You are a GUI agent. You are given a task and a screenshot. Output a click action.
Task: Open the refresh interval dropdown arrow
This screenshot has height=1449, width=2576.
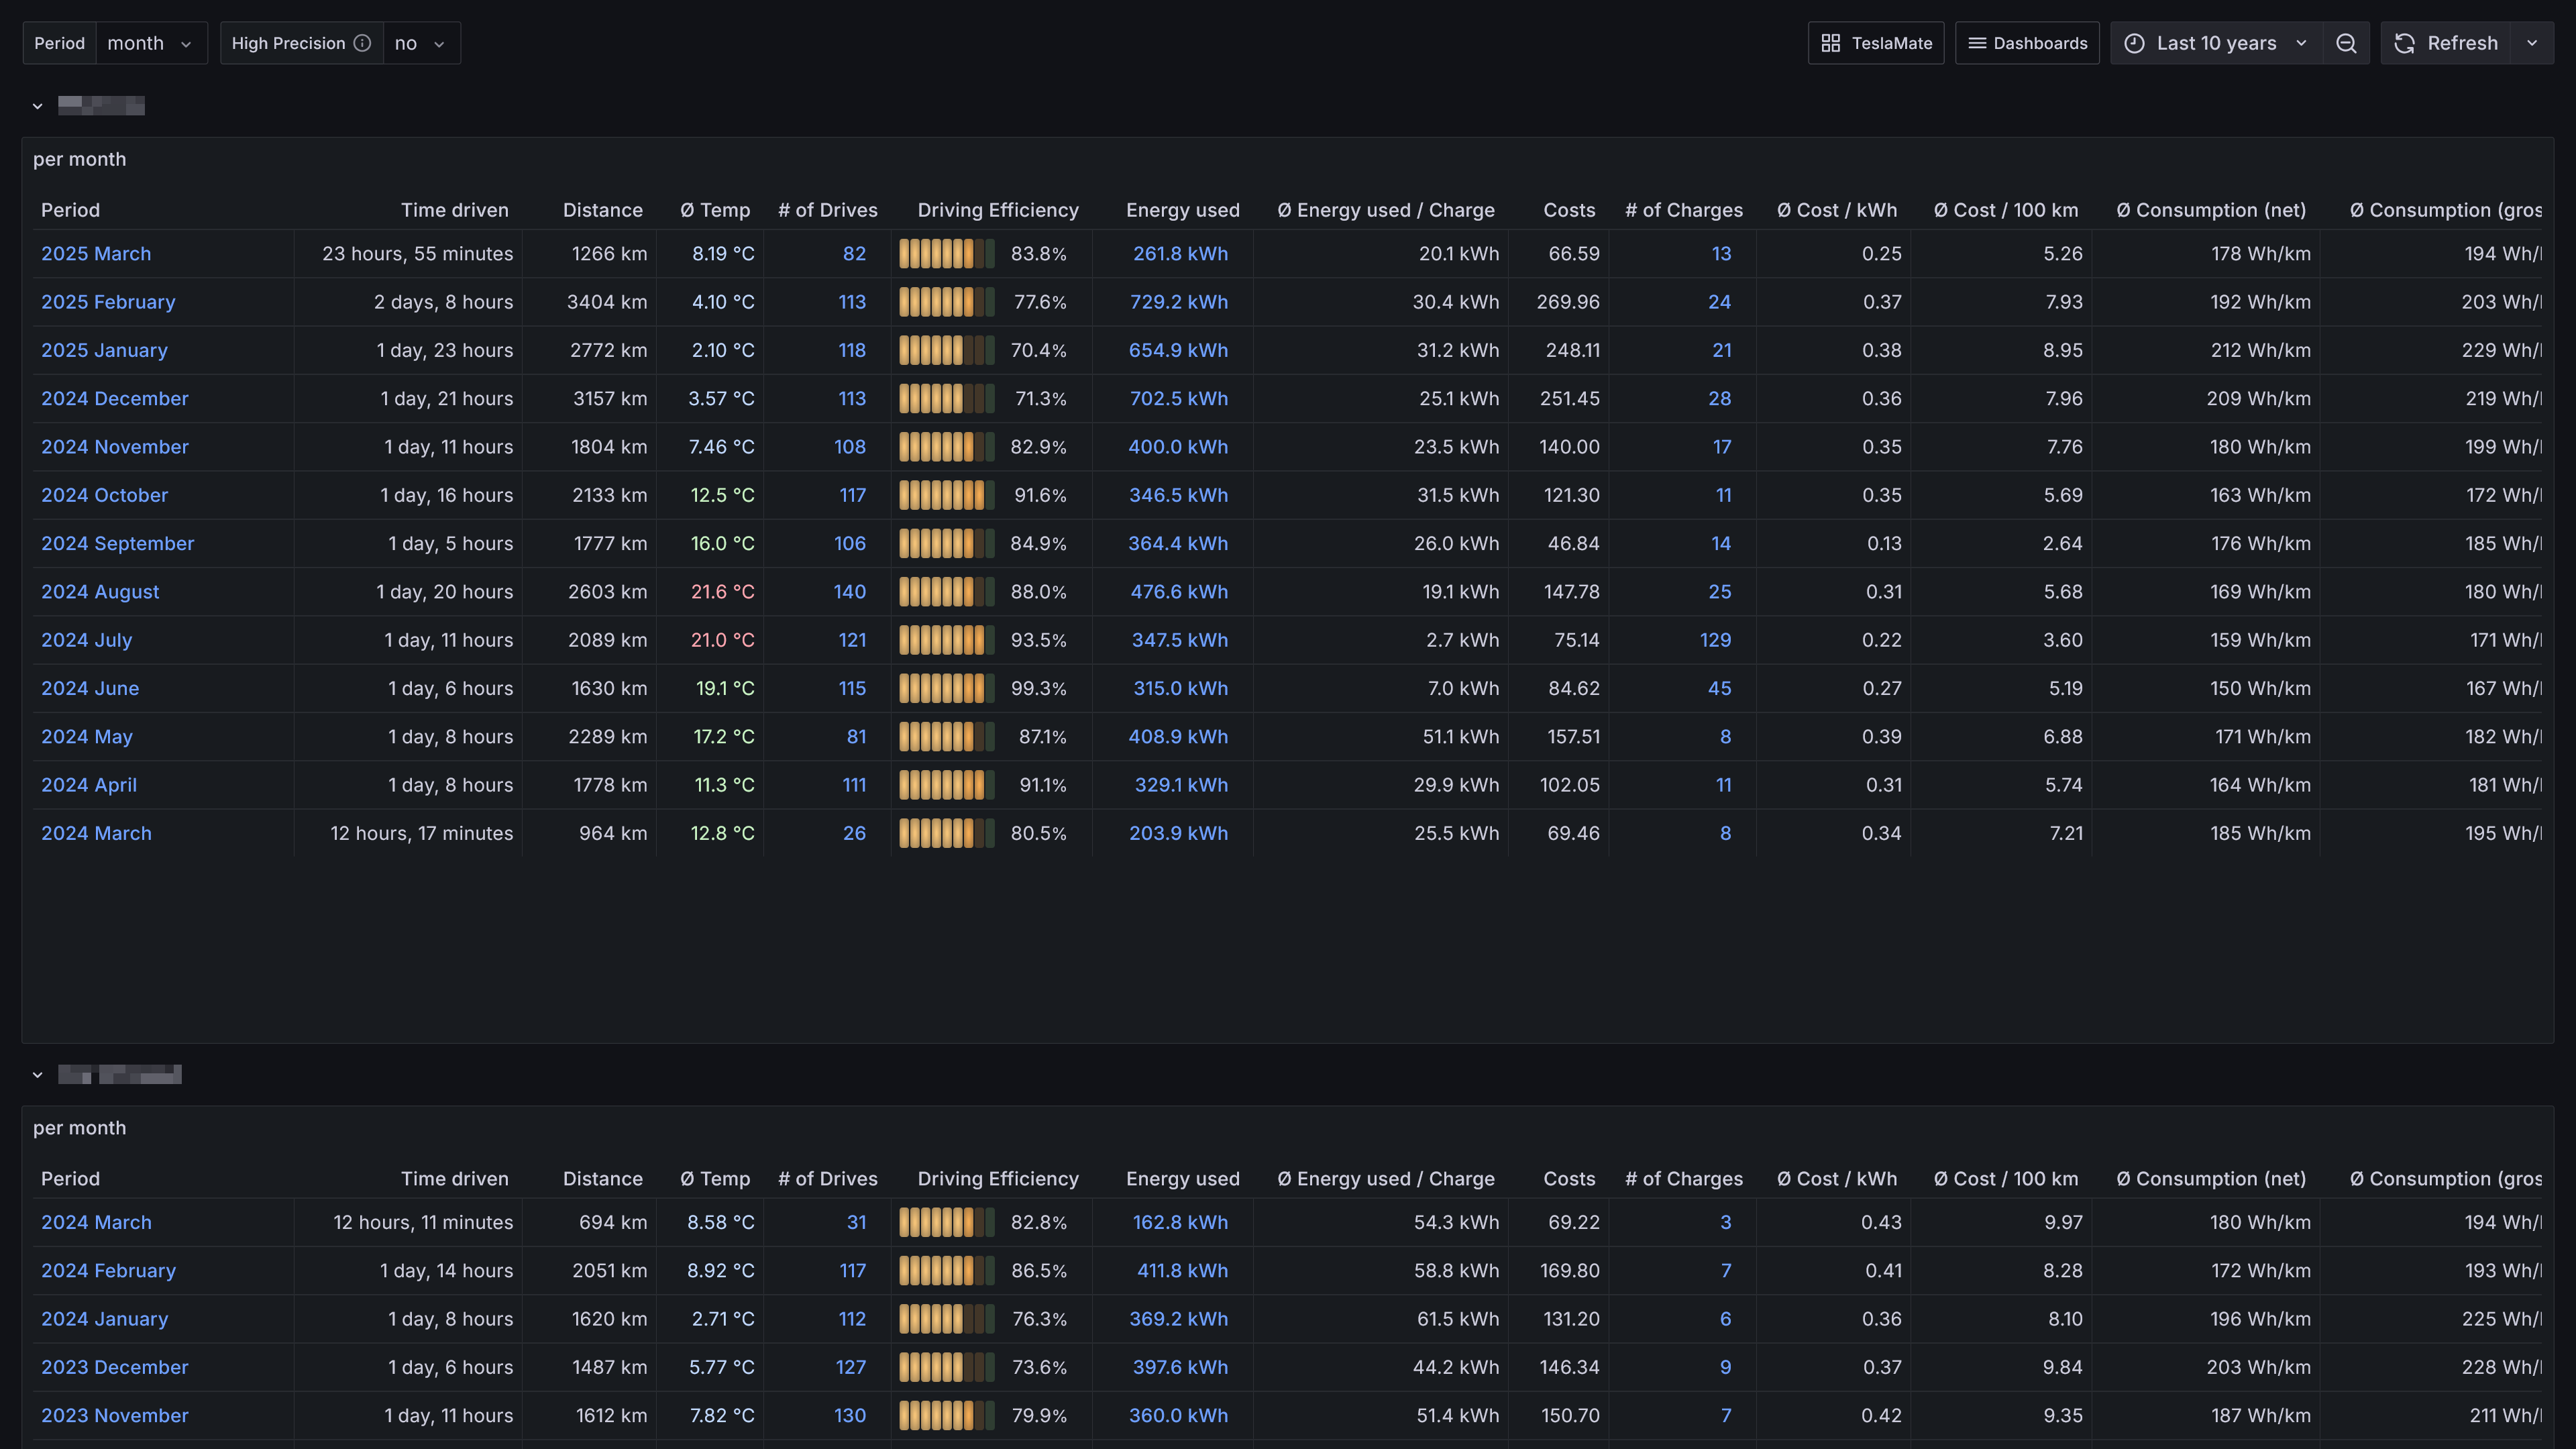tap(2532, 43)
